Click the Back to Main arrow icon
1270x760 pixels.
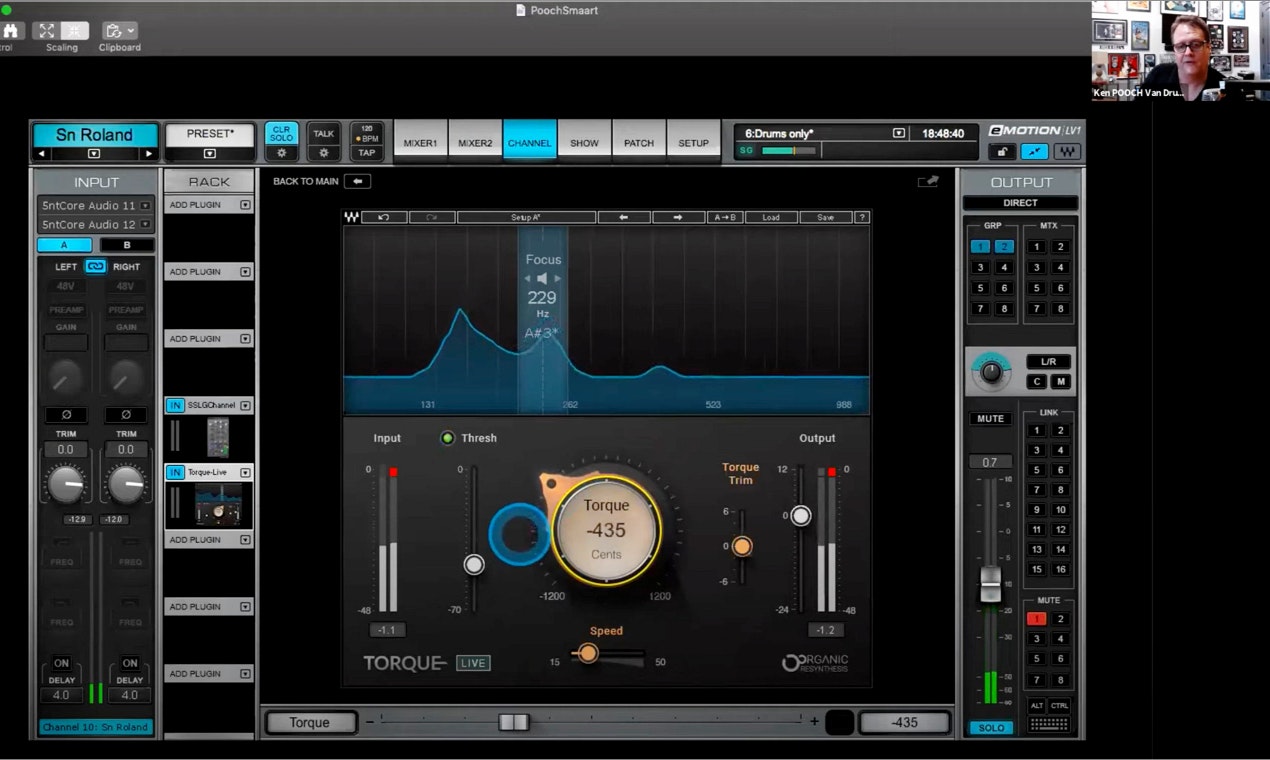tap(358, 181)
